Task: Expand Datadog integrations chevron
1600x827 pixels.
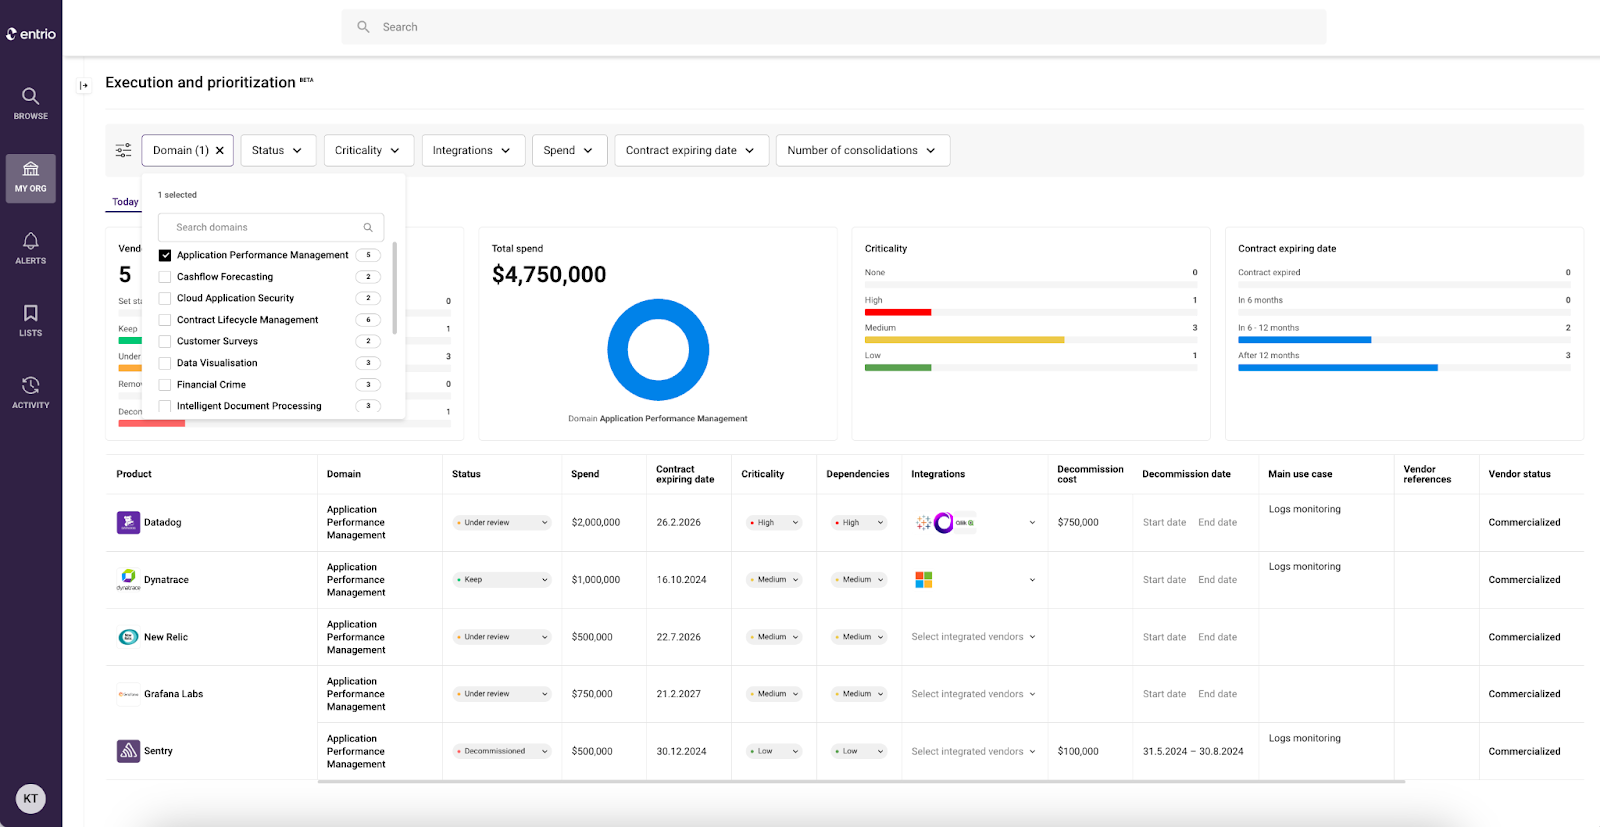Action: pos(1032,523)
